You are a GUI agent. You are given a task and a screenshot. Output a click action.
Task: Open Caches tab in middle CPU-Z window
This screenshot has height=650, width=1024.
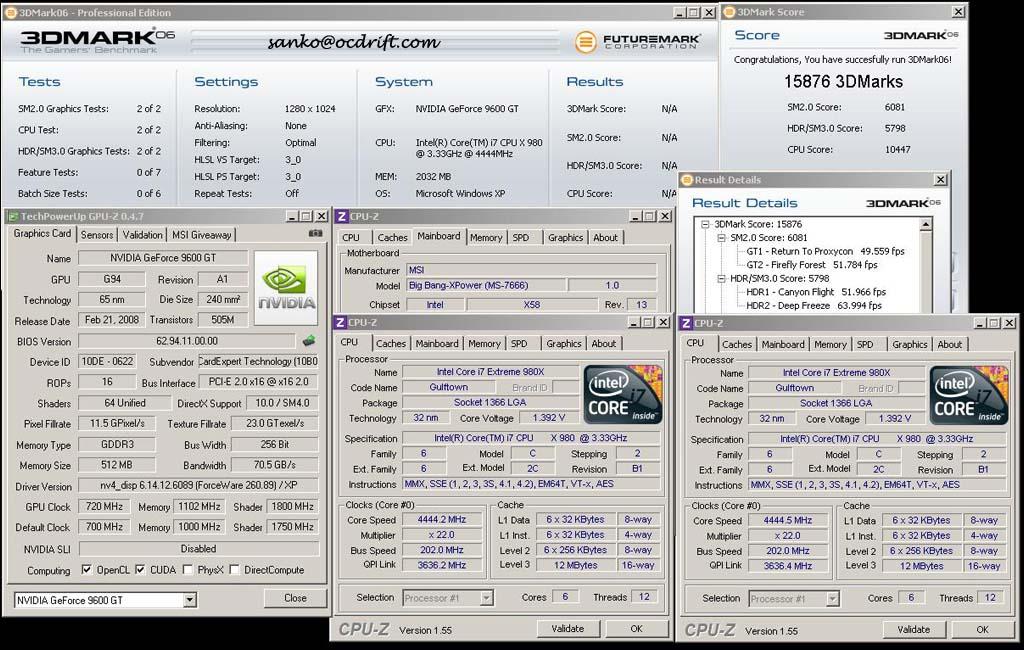point(391,343)
